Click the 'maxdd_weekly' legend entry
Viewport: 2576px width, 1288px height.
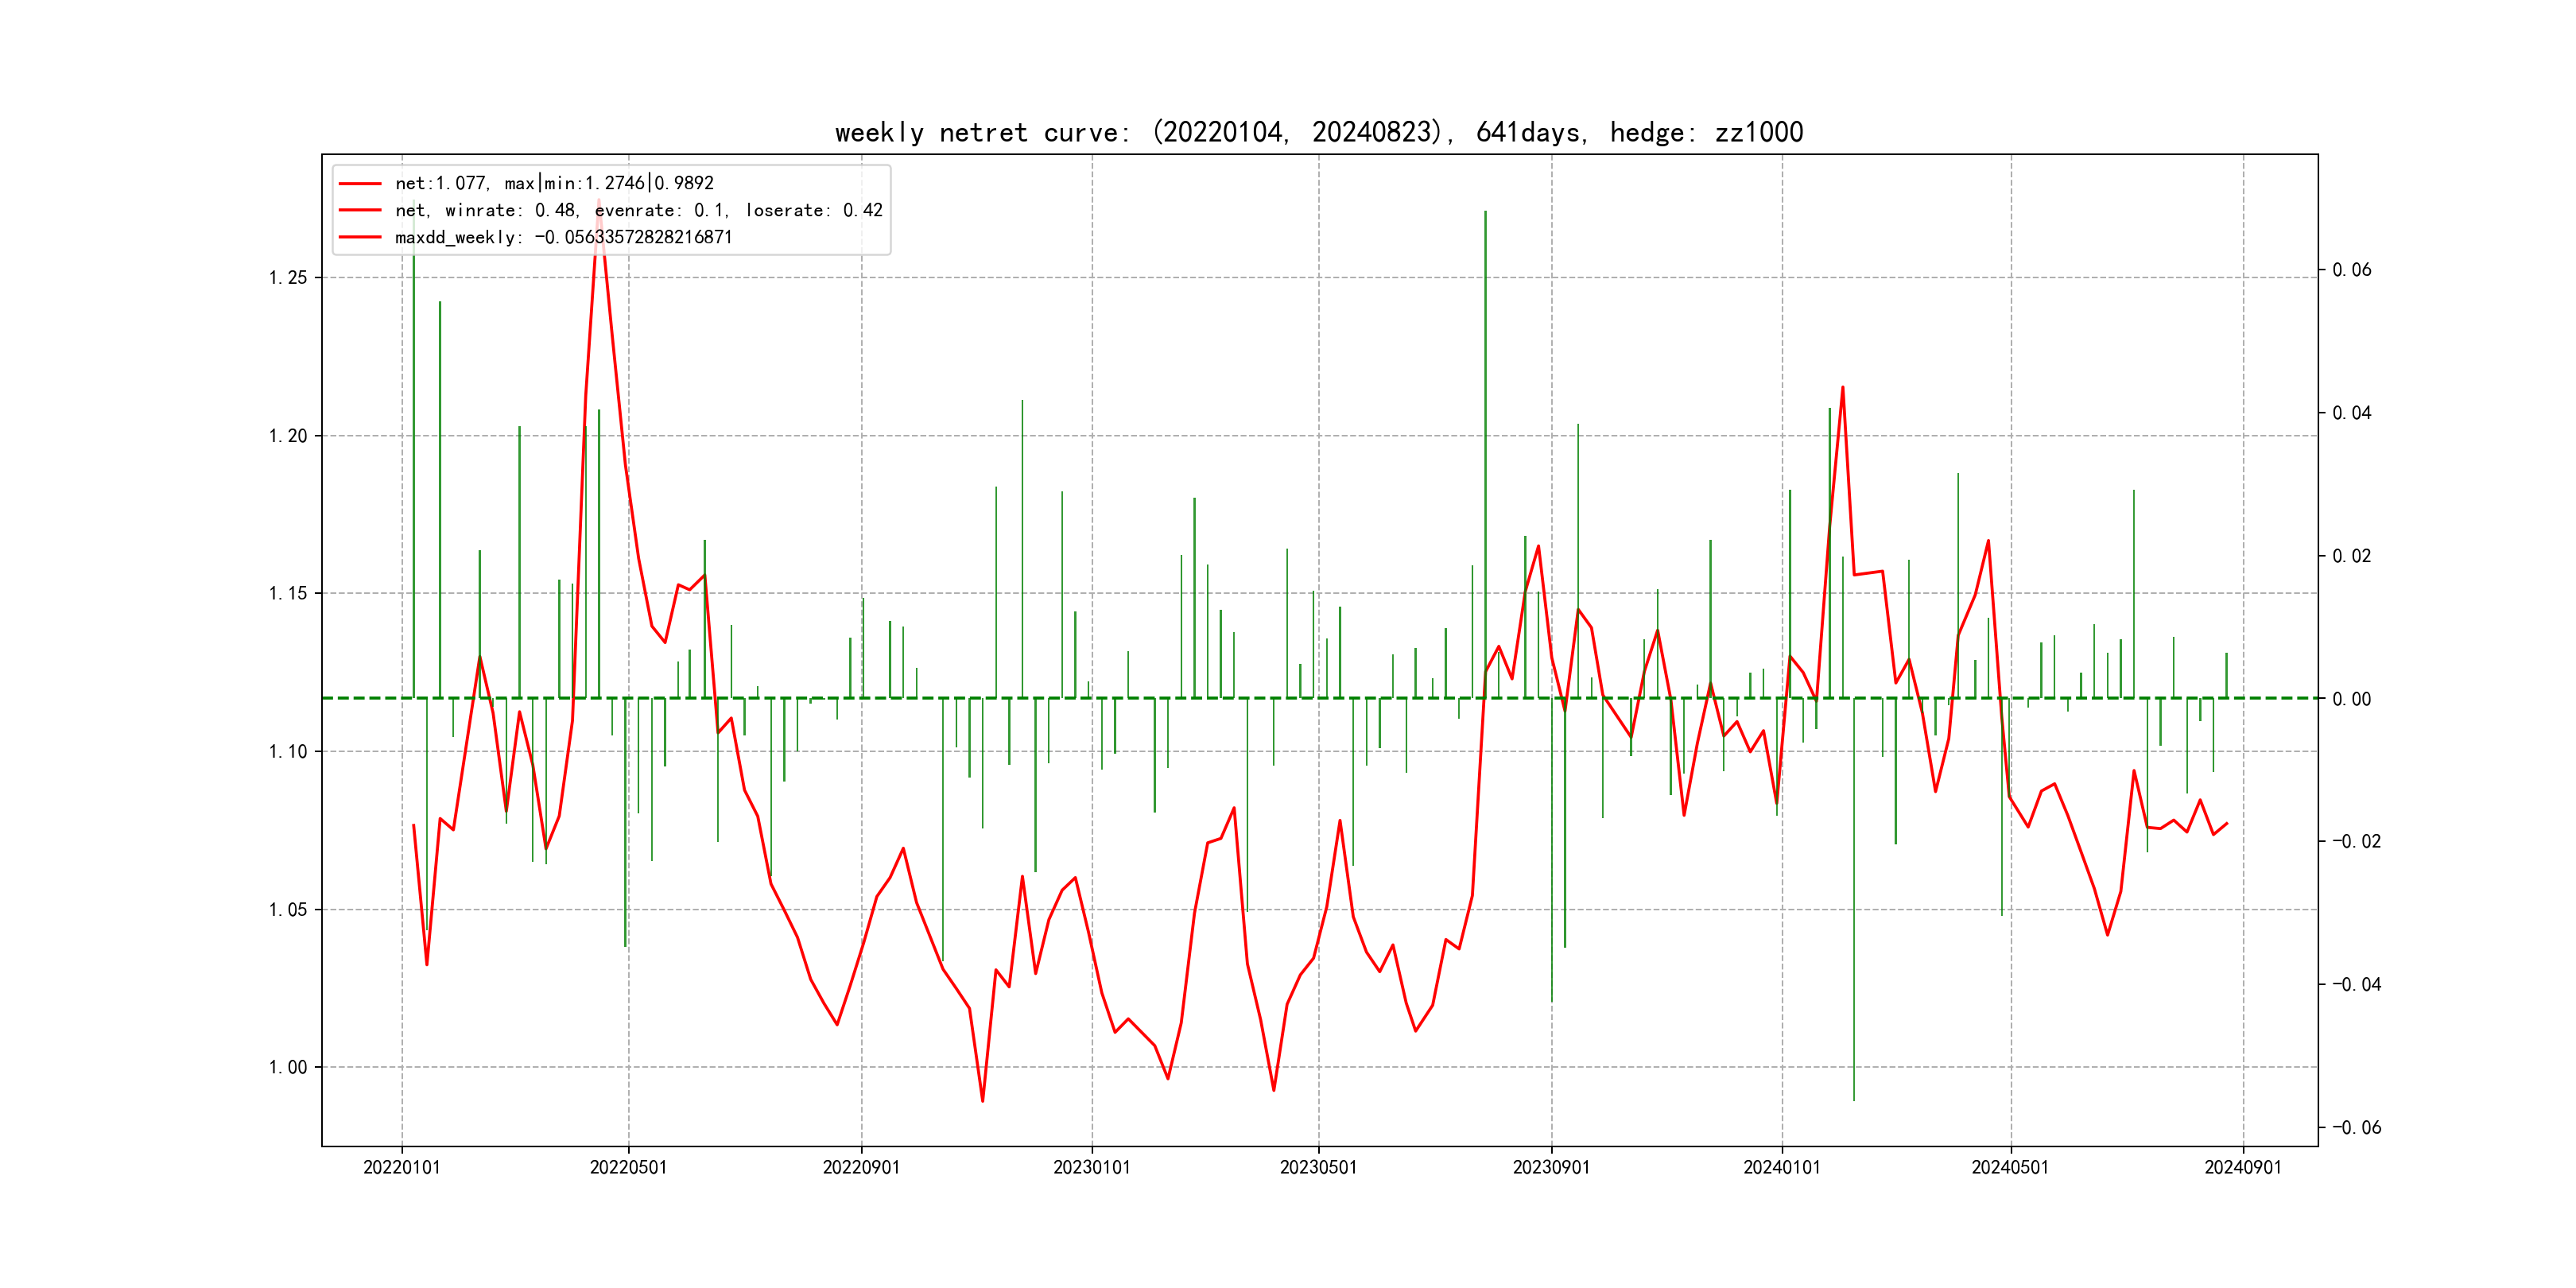563,237
